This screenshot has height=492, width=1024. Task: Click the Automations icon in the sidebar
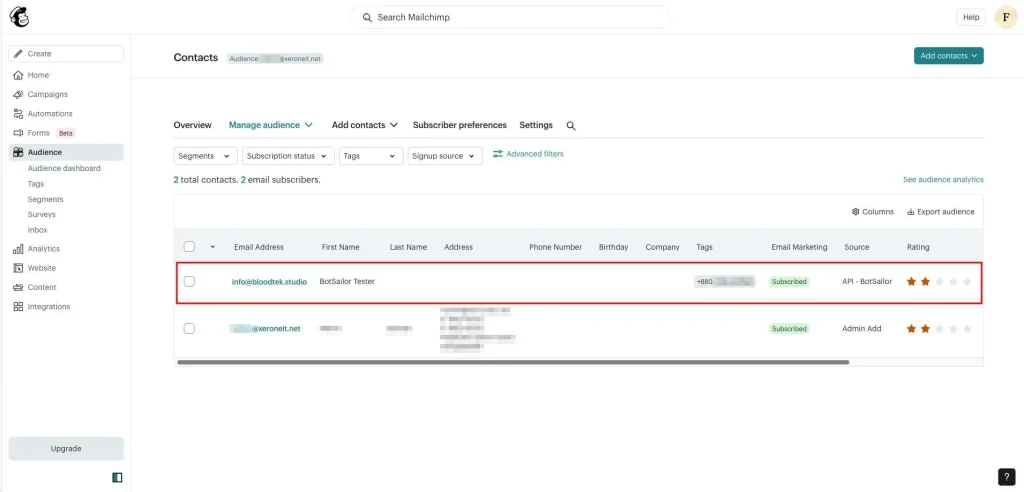click(18, 114)
